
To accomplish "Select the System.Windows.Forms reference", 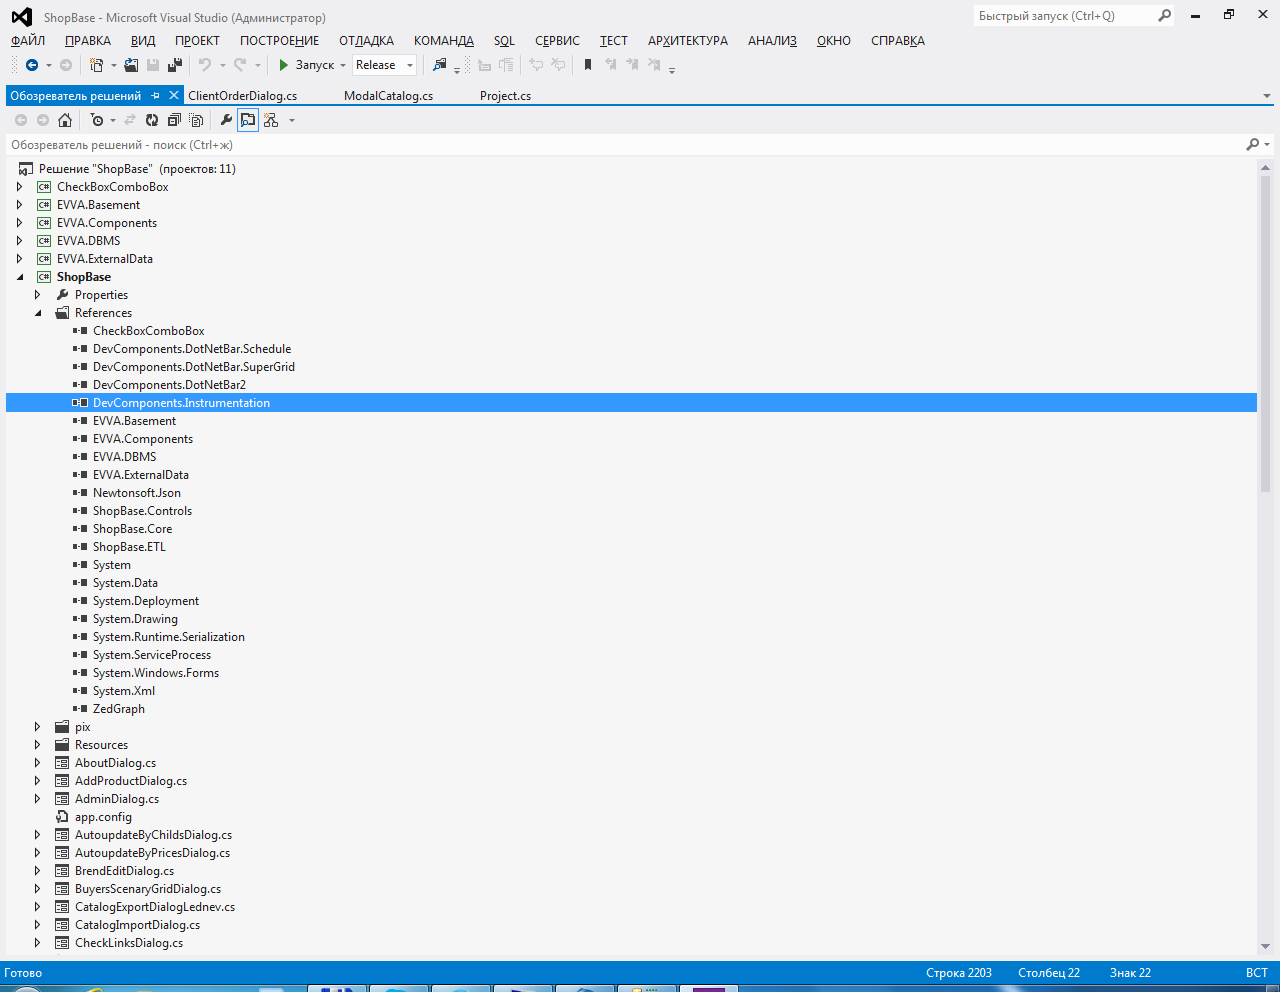I will pyautogui.click(x=156, y=673).
